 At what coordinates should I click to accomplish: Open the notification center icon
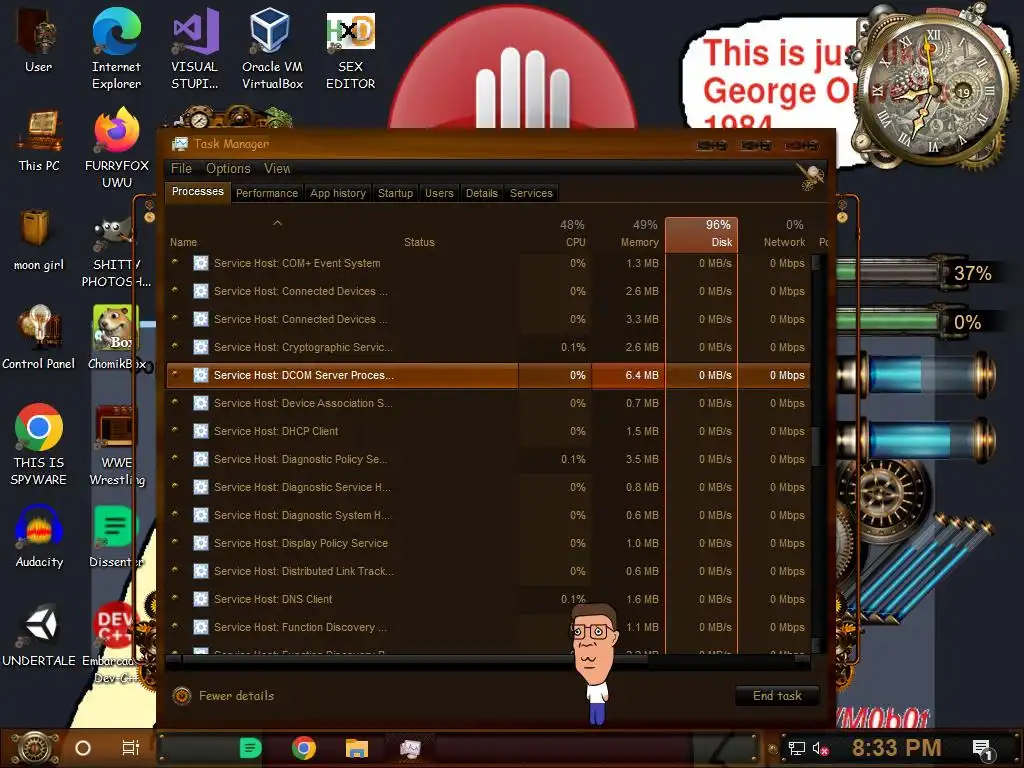pyautogui.click(x=982, y=750)
